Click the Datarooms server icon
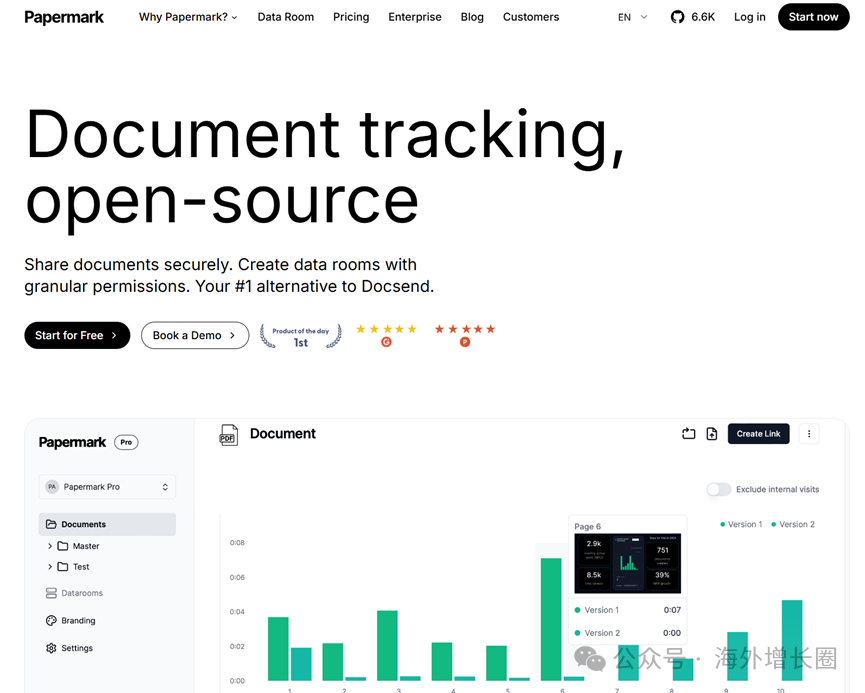Viewport: 865px width, 693px height. (51, 593)
